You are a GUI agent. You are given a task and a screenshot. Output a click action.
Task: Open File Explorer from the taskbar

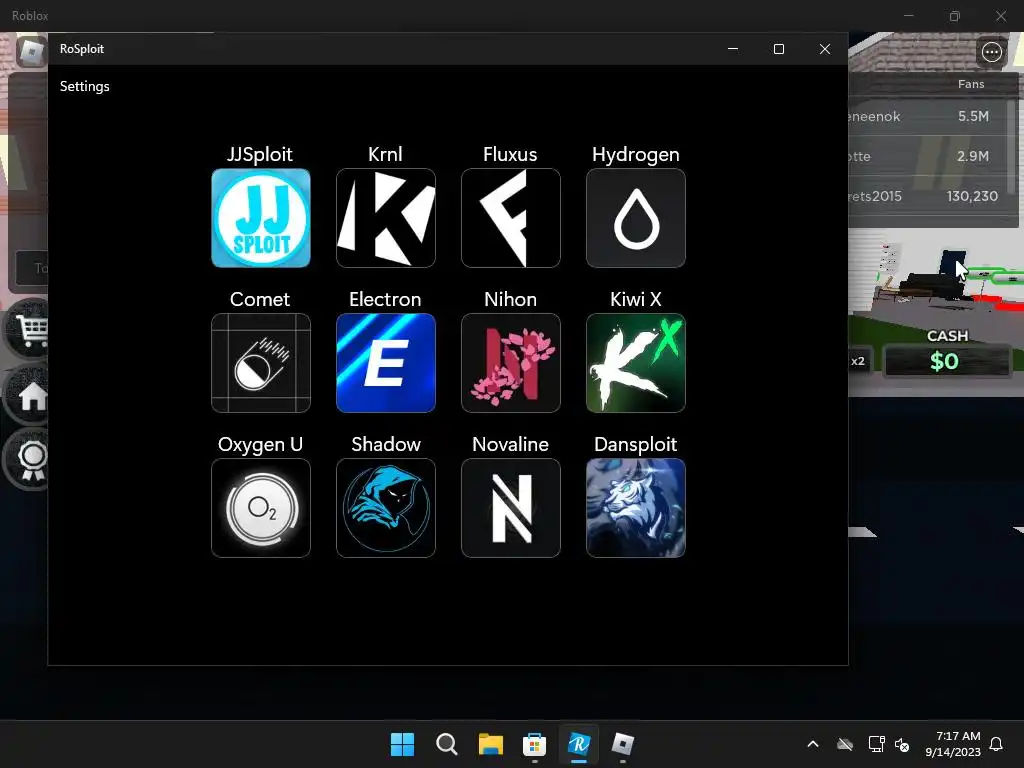click(x=490, y=744)
